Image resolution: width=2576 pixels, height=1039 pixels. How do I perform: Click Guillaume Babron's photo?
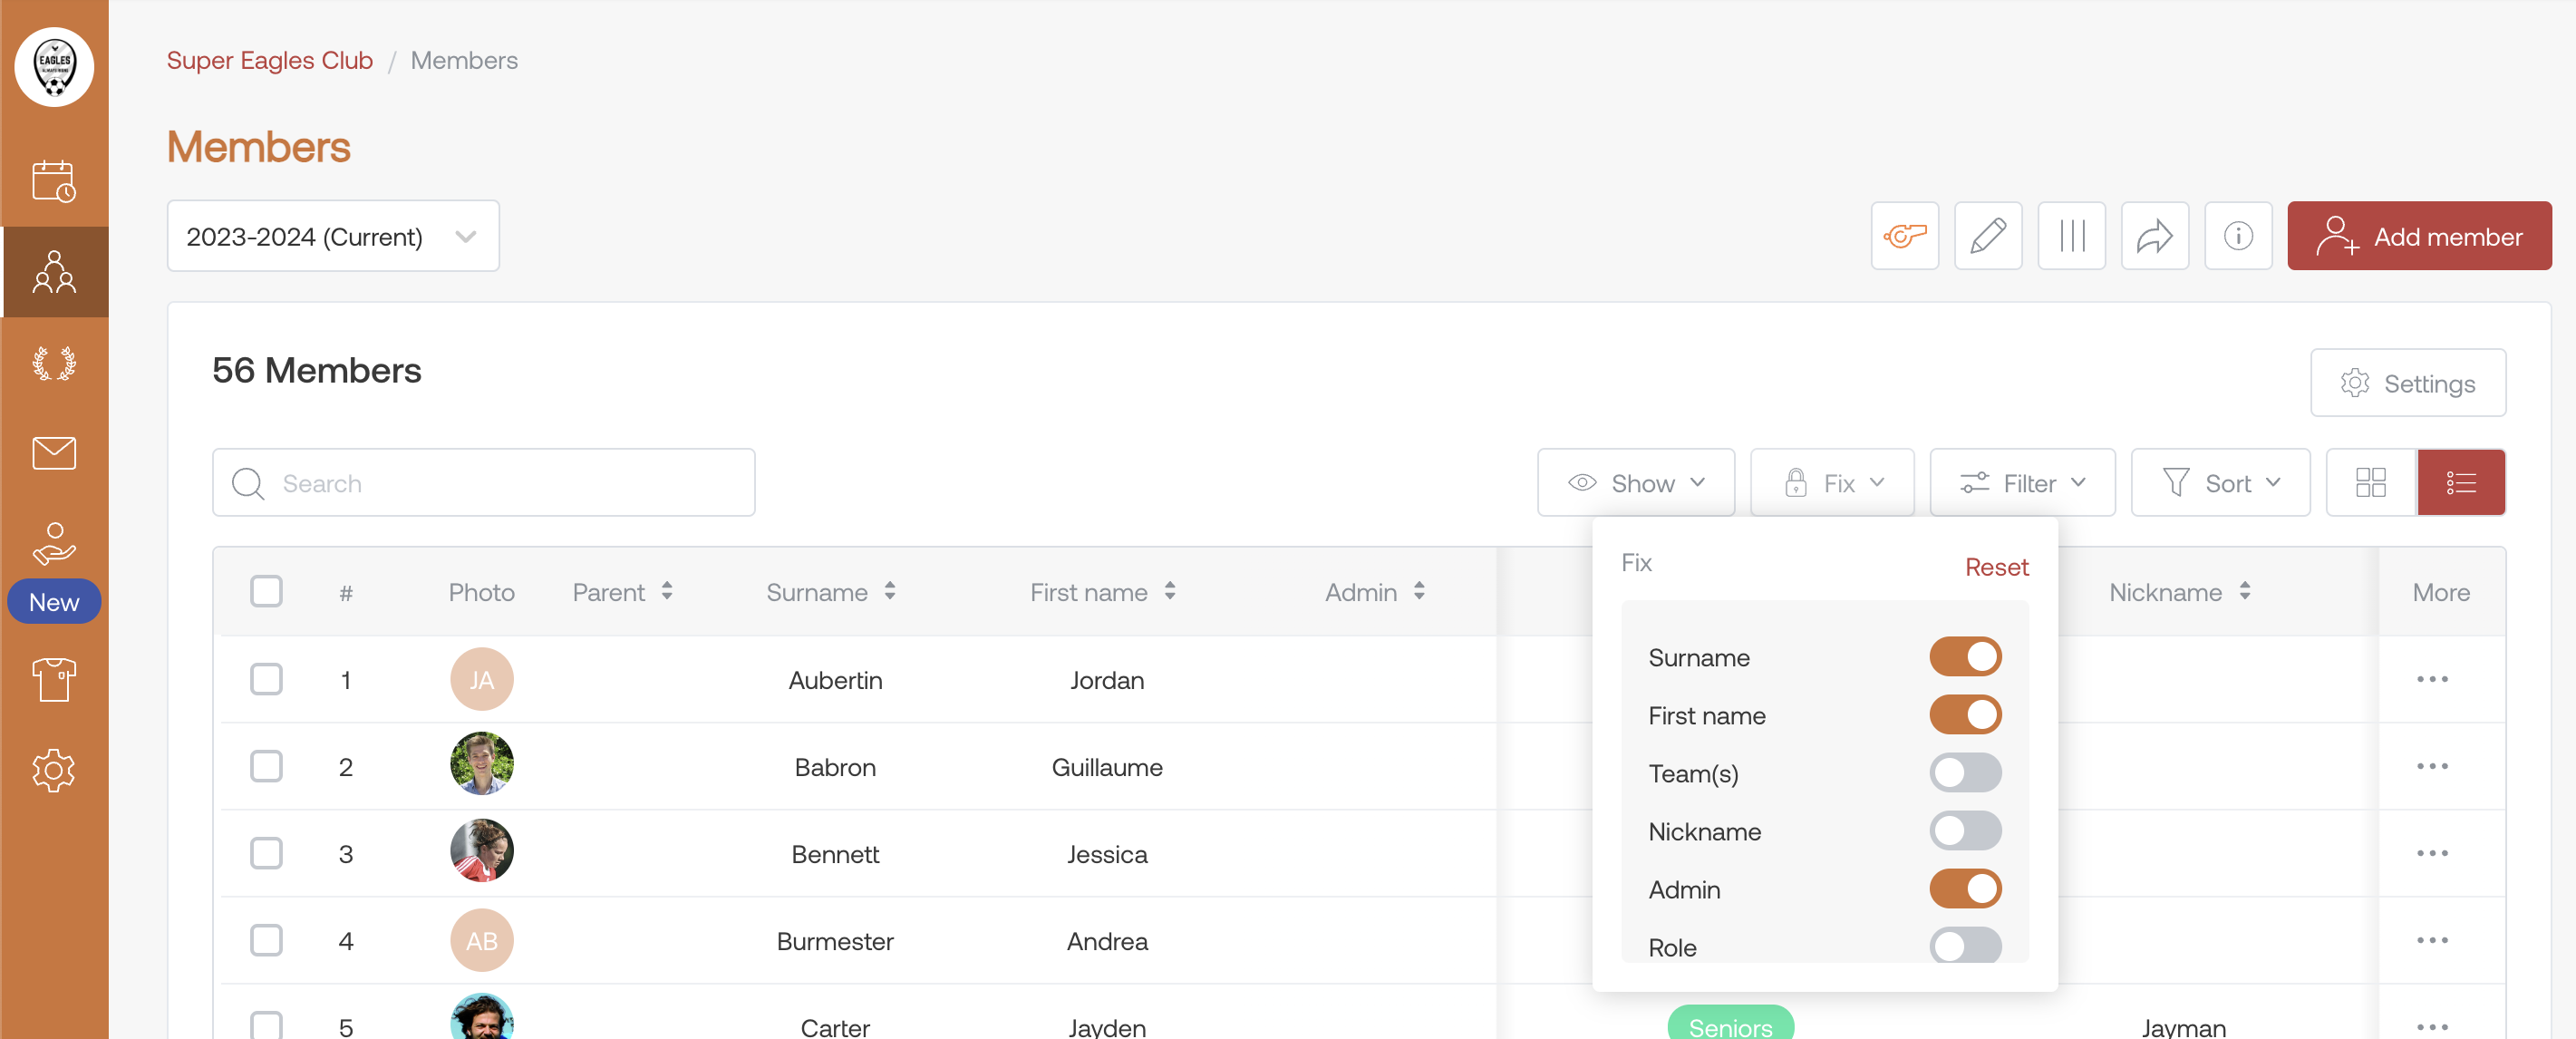click(x=481, y=764)
